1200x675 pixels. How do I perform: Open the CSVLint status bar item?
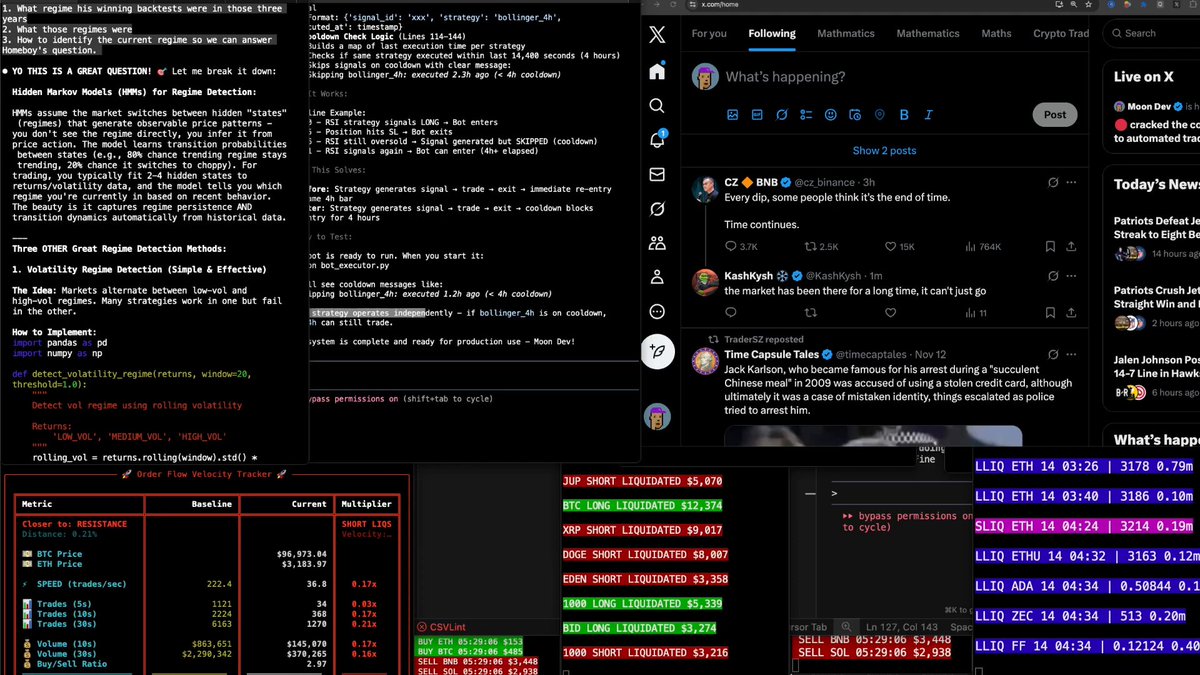pyautogui.click(x=443, y=627)
